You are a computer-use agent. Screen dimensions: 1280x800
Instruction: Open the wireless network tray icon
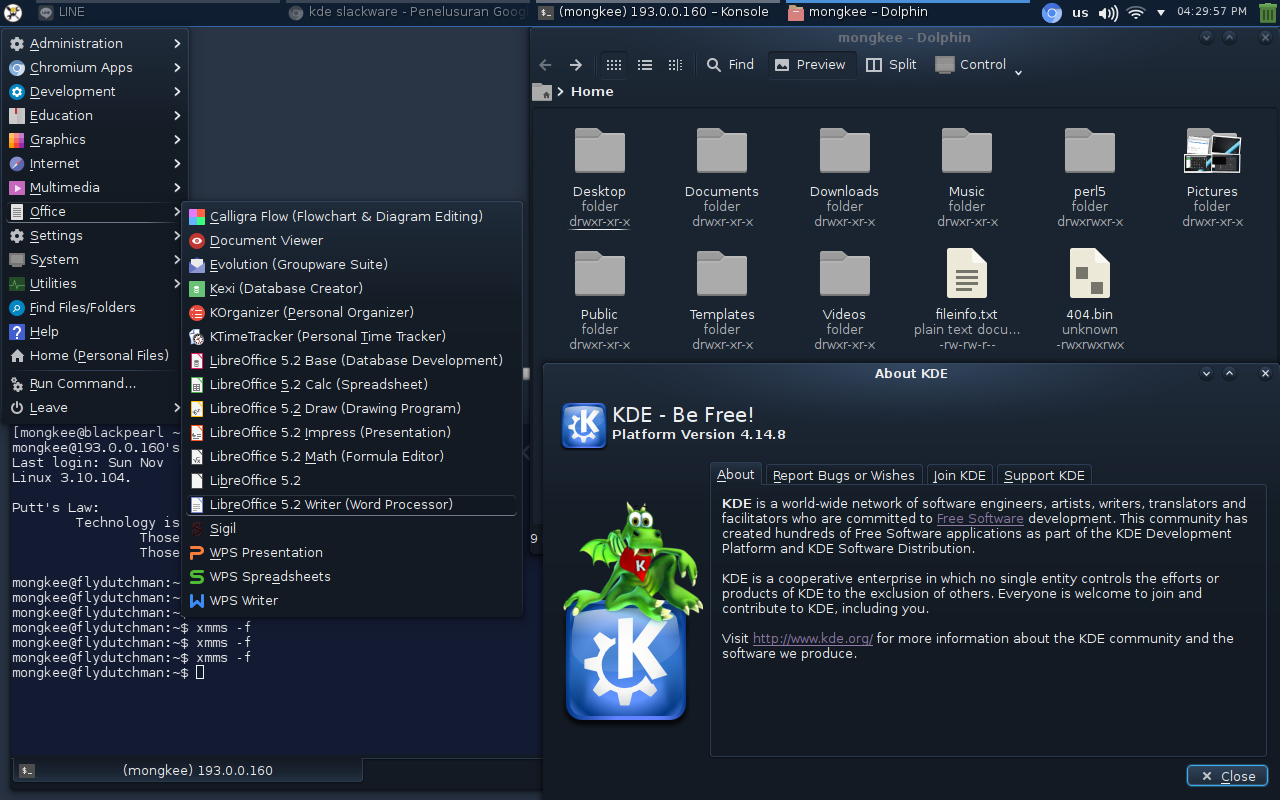1135,13
